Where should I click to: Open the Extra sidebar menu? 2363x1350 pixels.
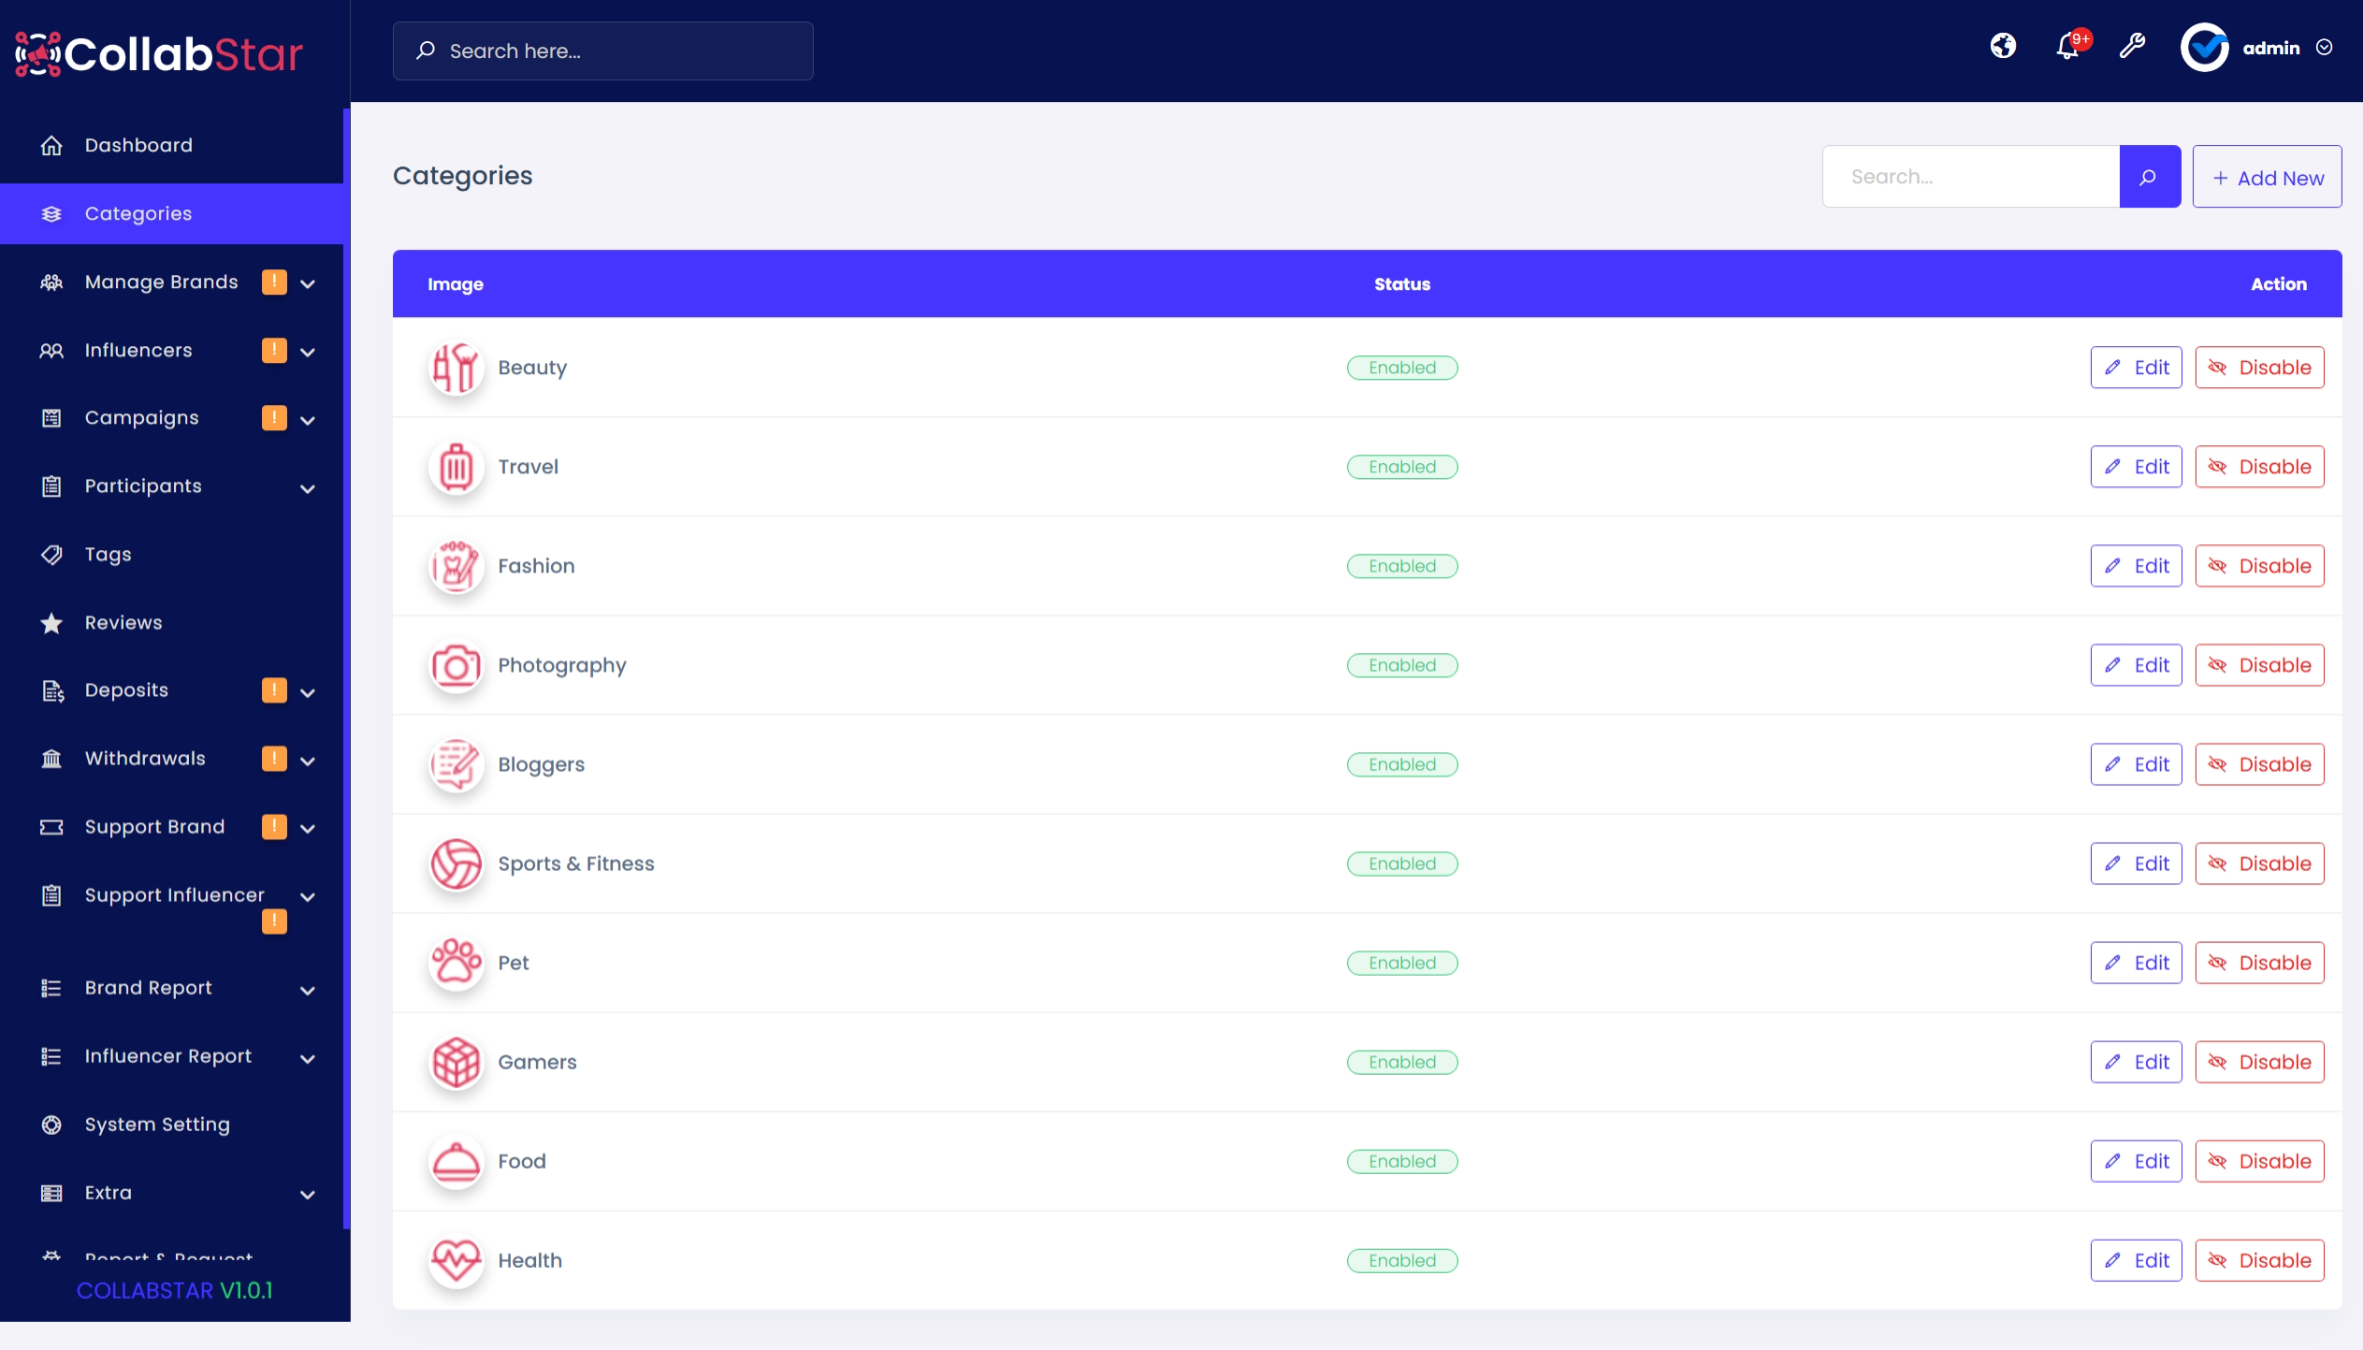tap(172, 1193)
